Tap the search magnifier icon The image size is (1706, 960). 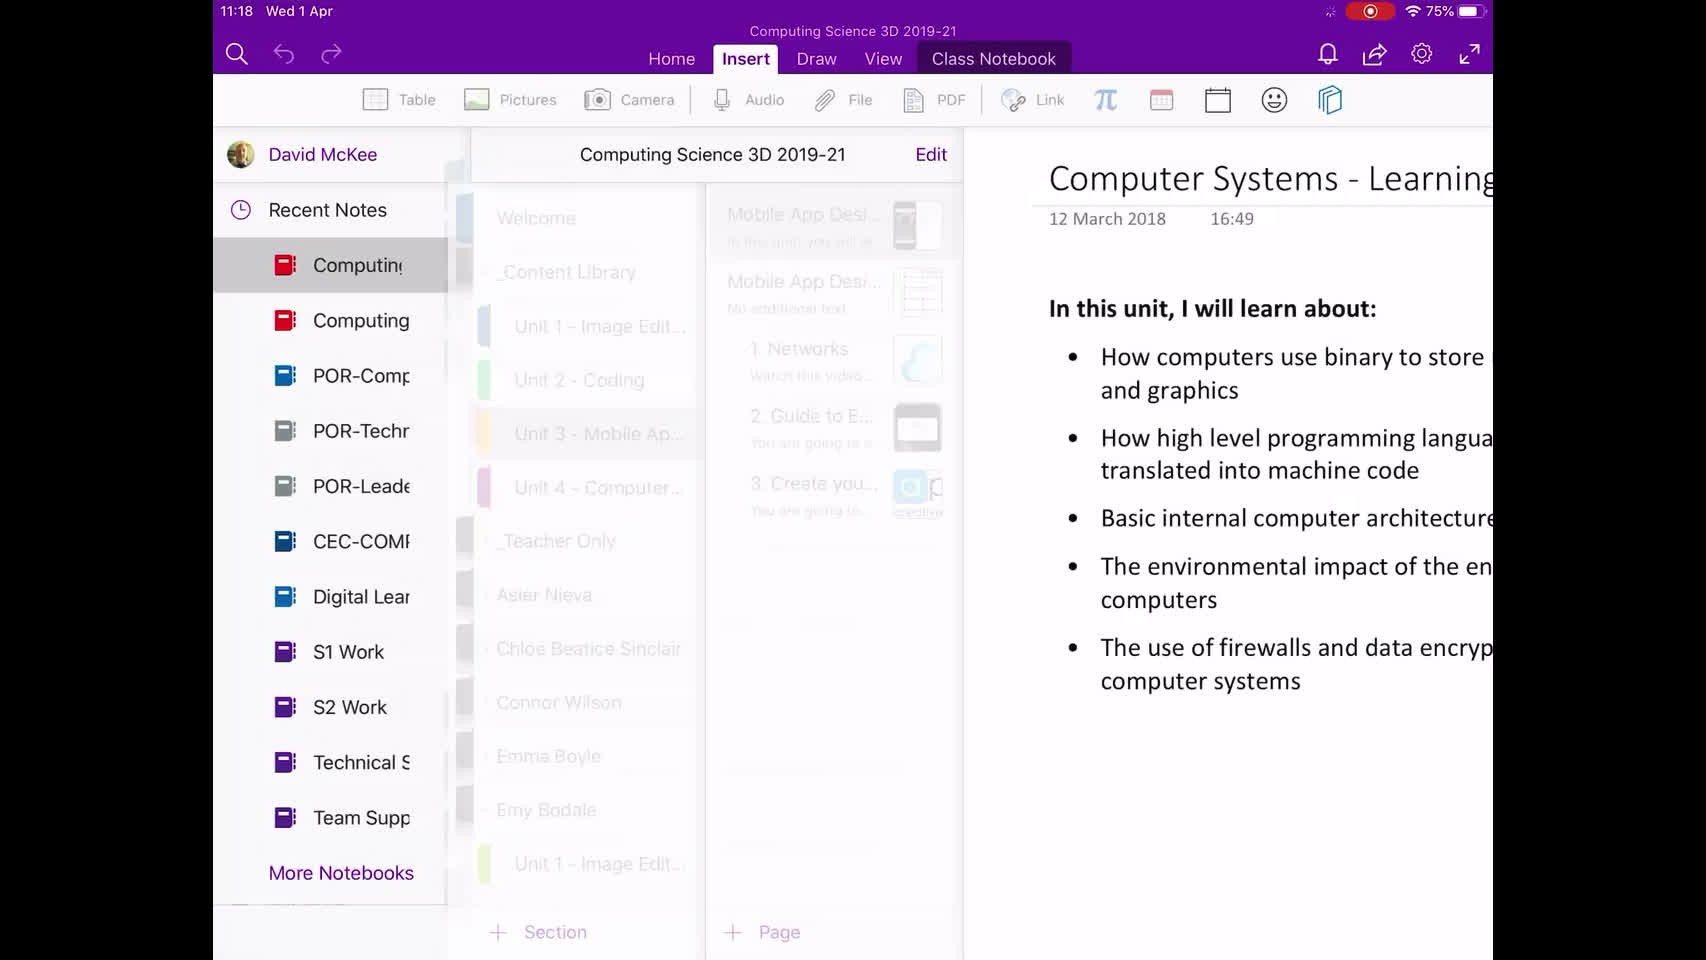click(x=237, y=54)
